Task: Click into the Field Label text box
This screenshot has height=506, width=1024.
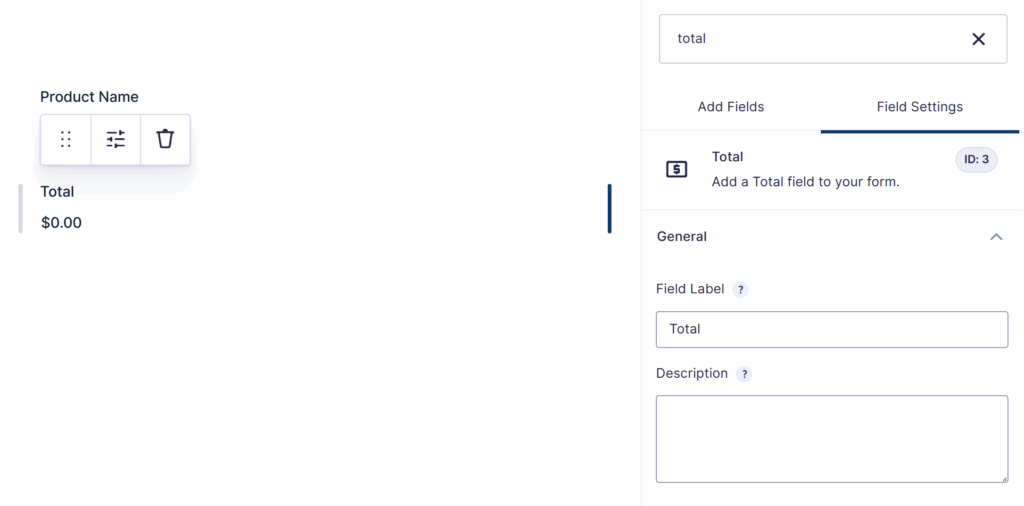Action: [x=832, y=329]
